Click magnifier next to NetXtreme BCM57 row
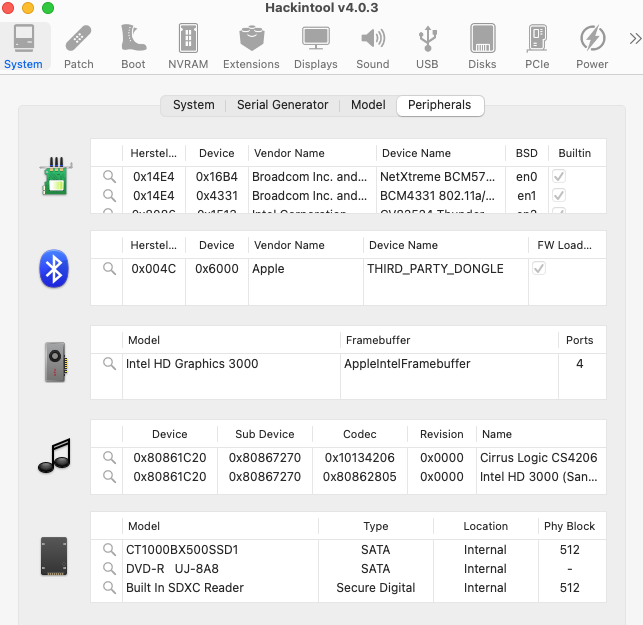Screen dimensions: 643x625 109,176
